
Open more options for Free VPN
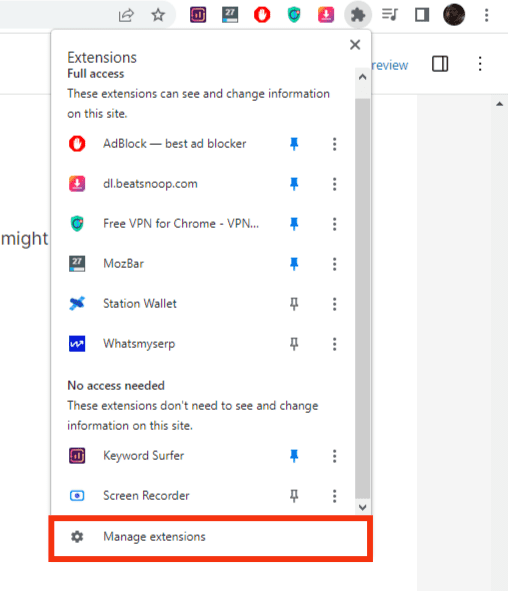pos(334,224)
